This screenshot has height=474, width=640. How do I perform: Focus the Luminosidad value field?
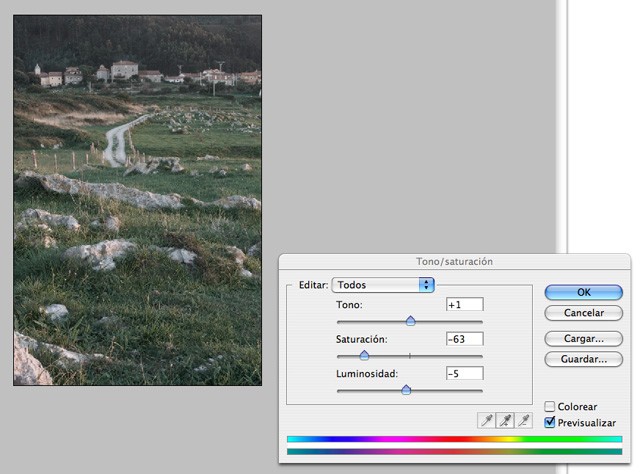tap(465, 373)
